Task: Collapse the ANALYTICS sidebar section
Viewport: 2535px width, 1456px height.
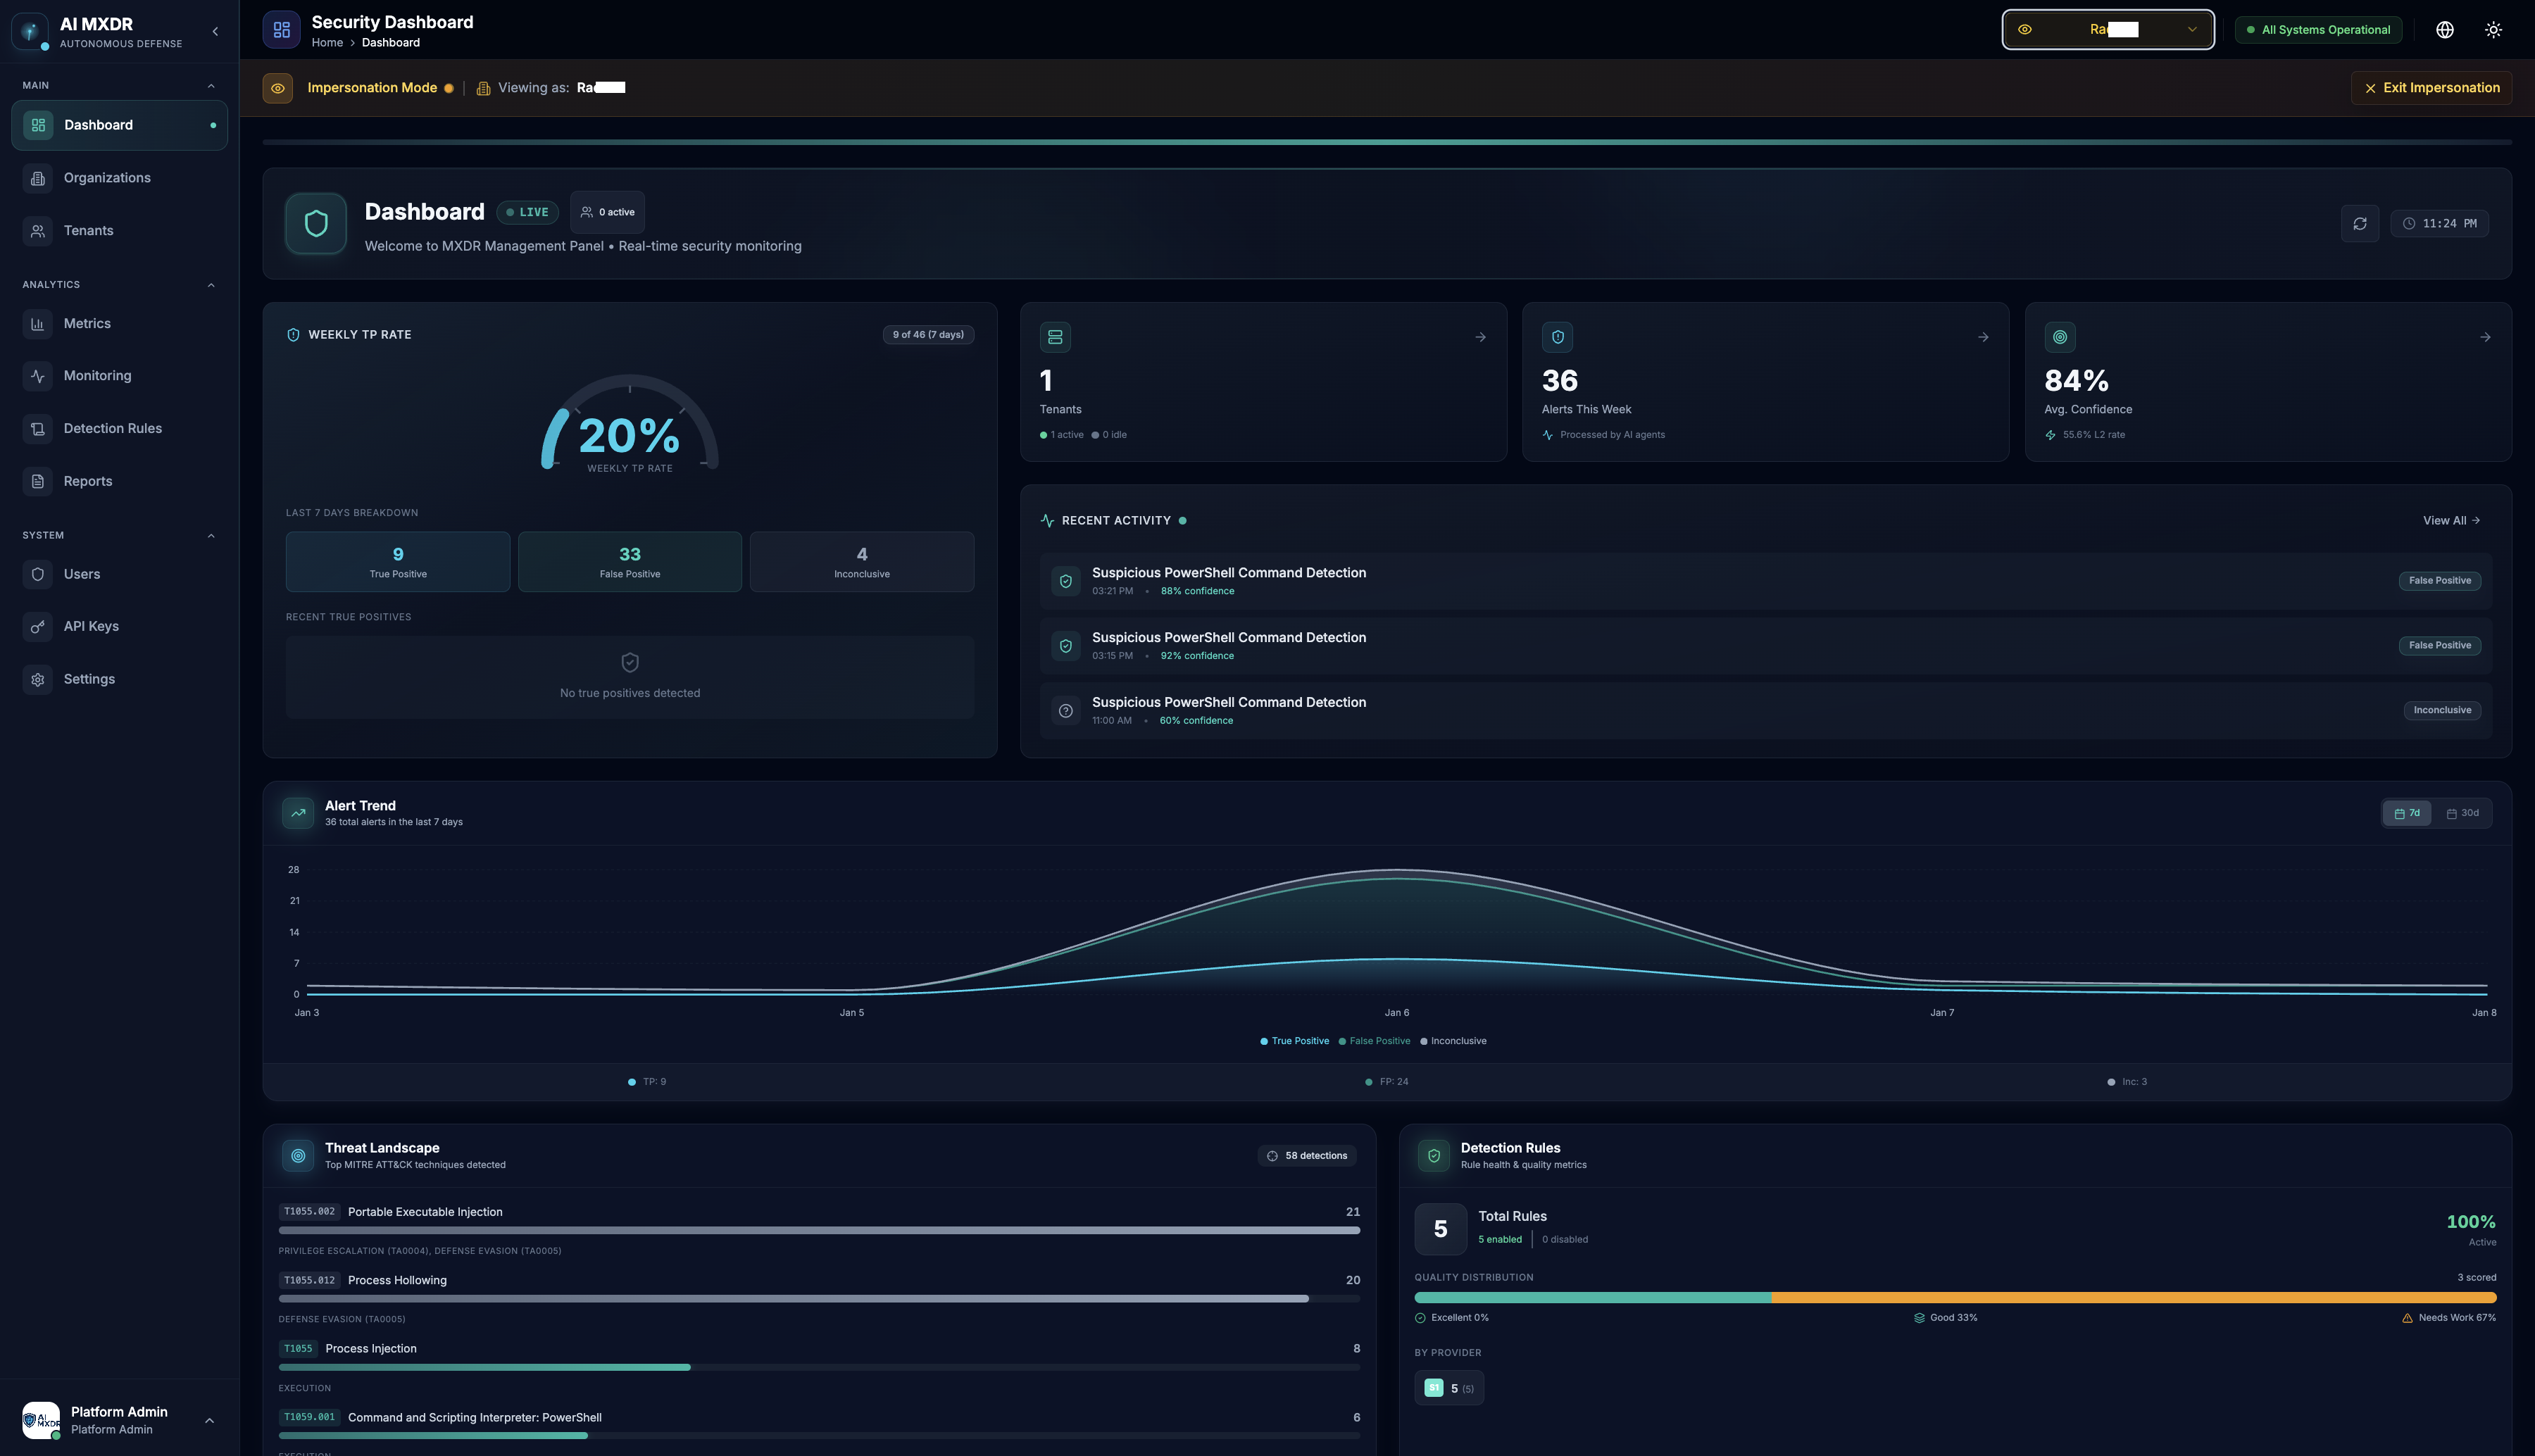Action: tap(210, 285)
